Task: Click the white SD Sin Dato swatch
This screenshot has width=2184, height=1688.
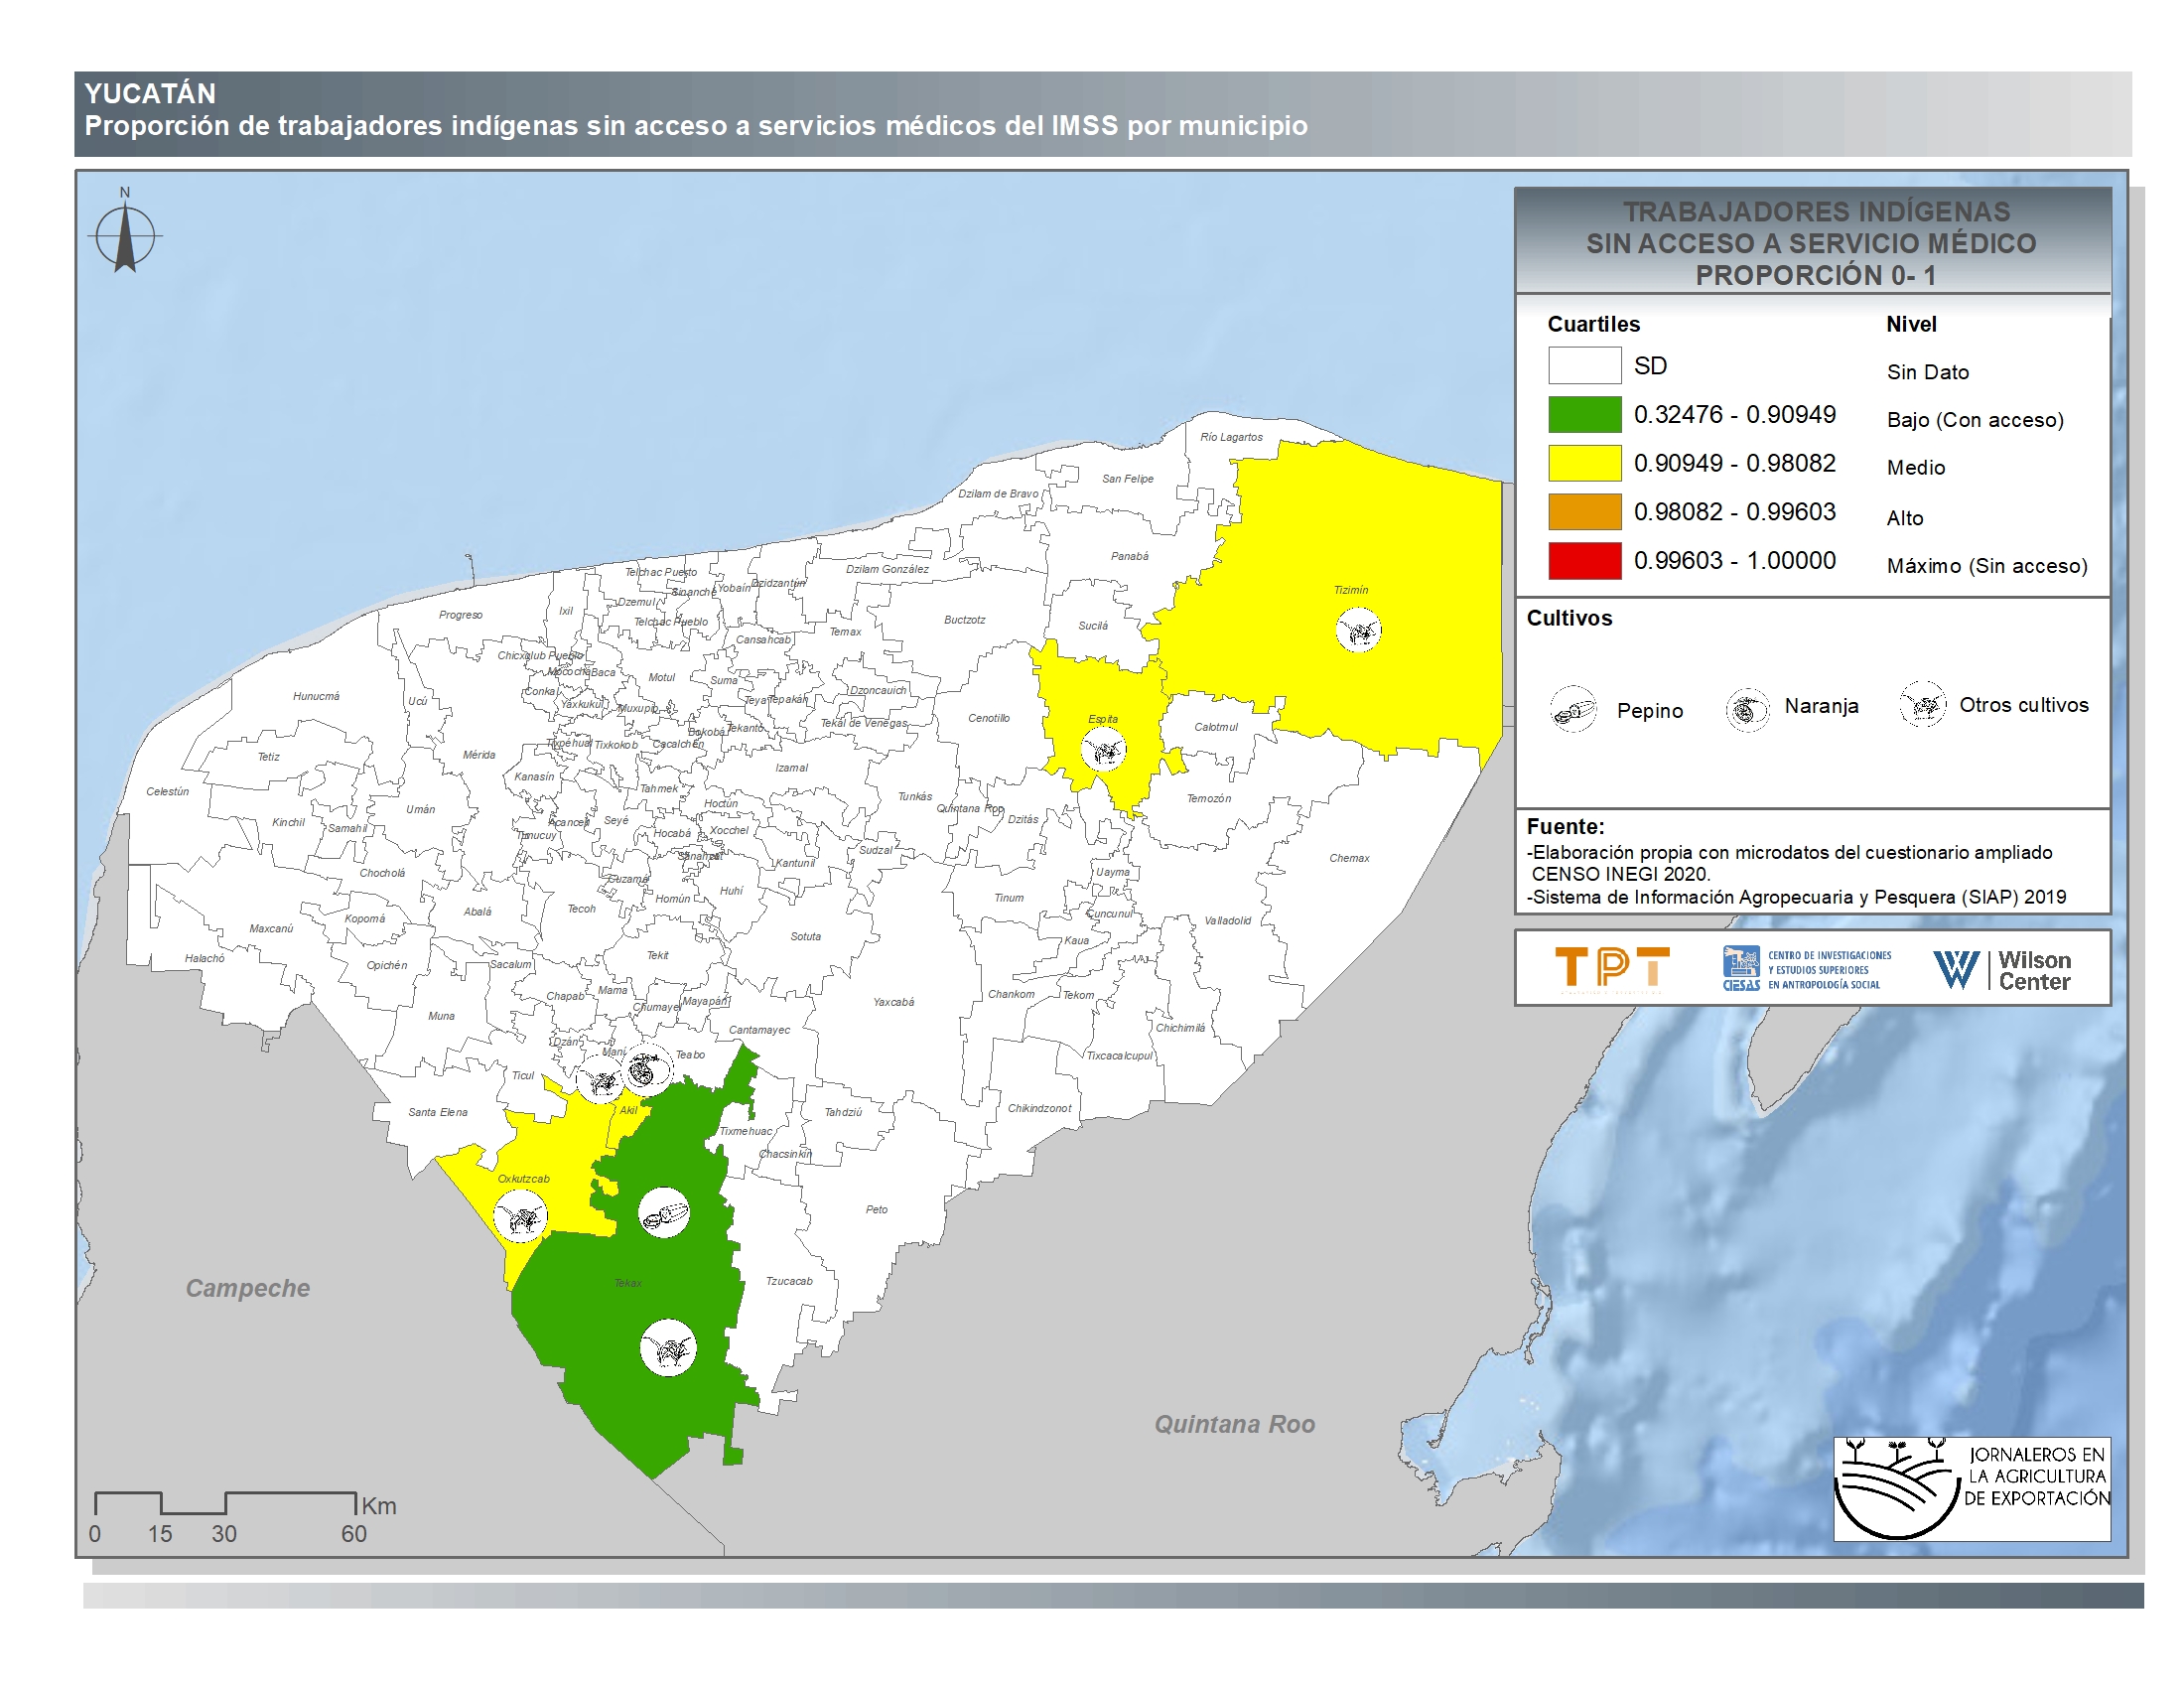Action: pyautogui.click(x=1584, y=365)
